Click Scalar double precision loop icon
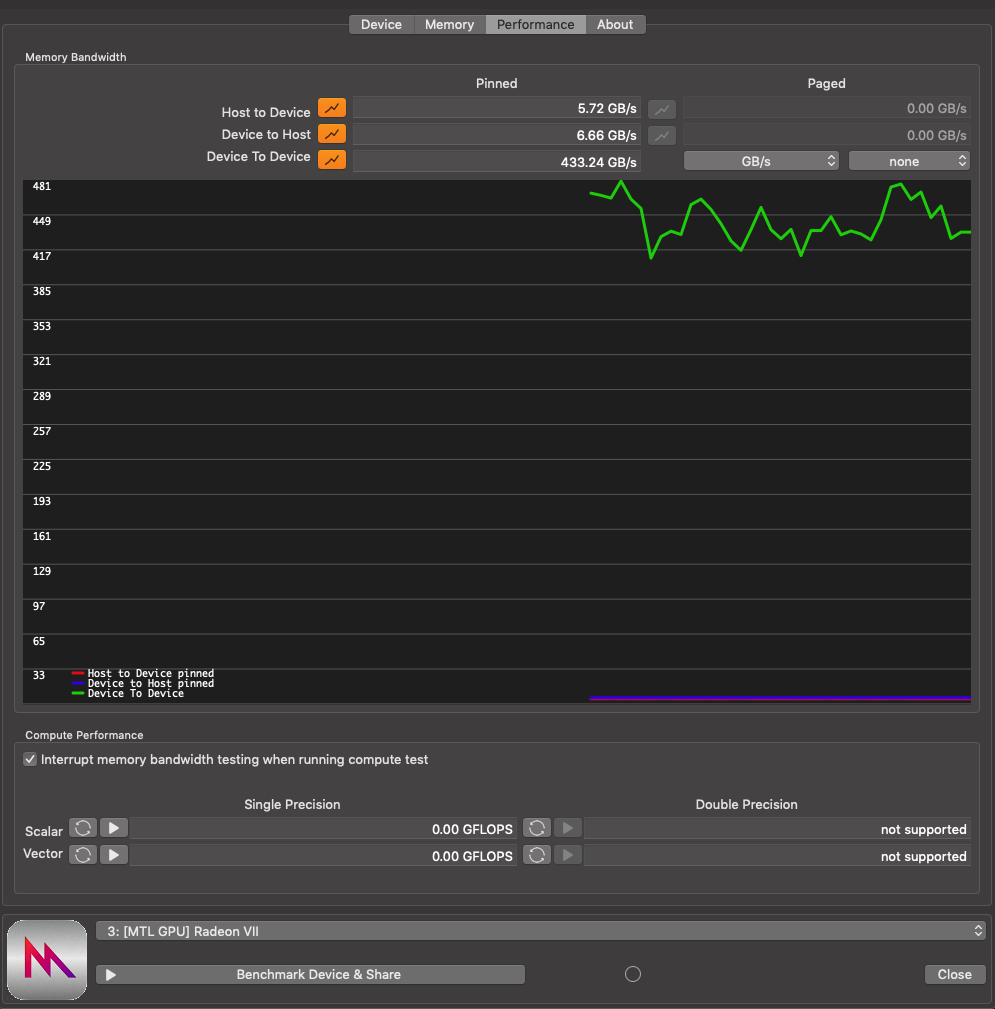Screen dimensions: 995x1009 pos(537,828)
